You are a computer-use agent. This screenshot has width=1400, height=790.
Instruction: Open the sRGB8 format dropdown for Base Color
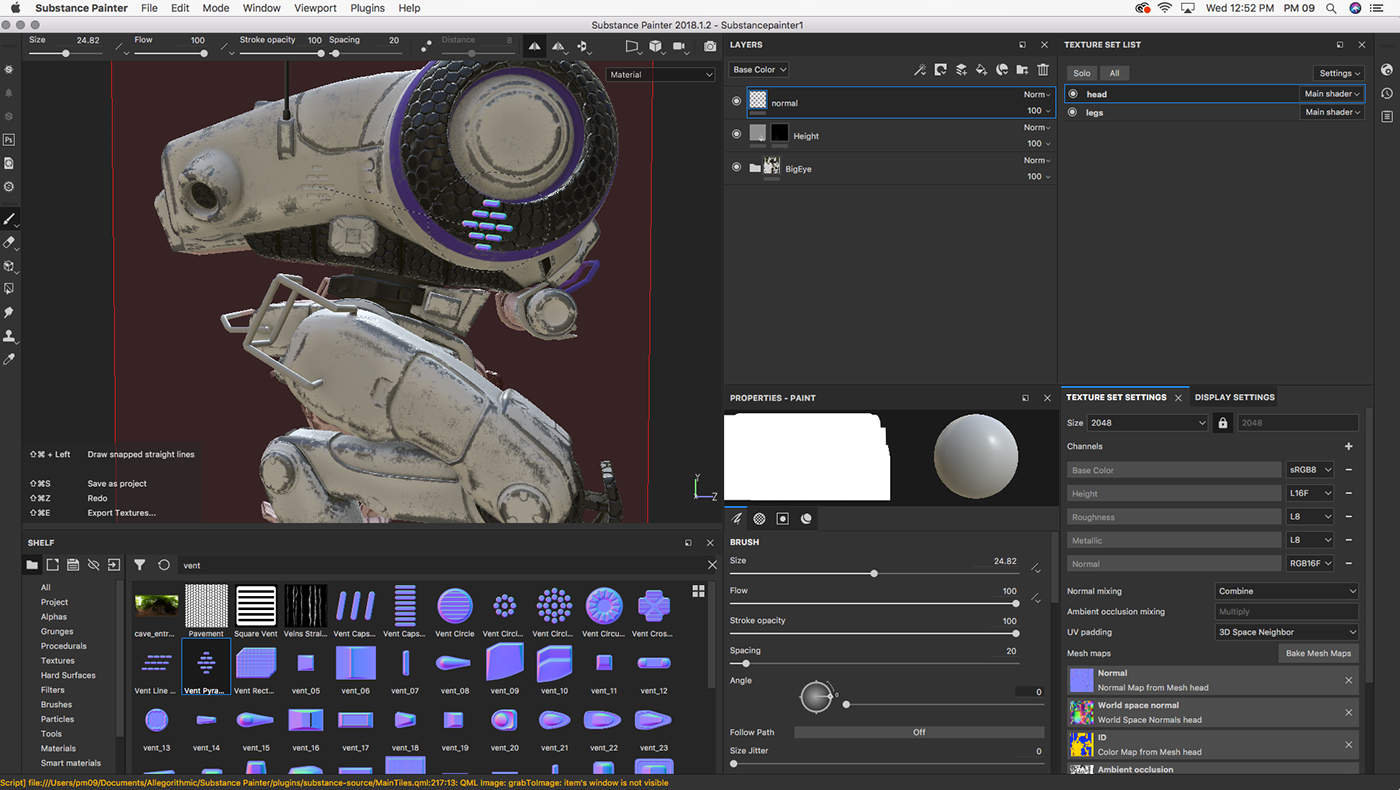(1310, 470)
